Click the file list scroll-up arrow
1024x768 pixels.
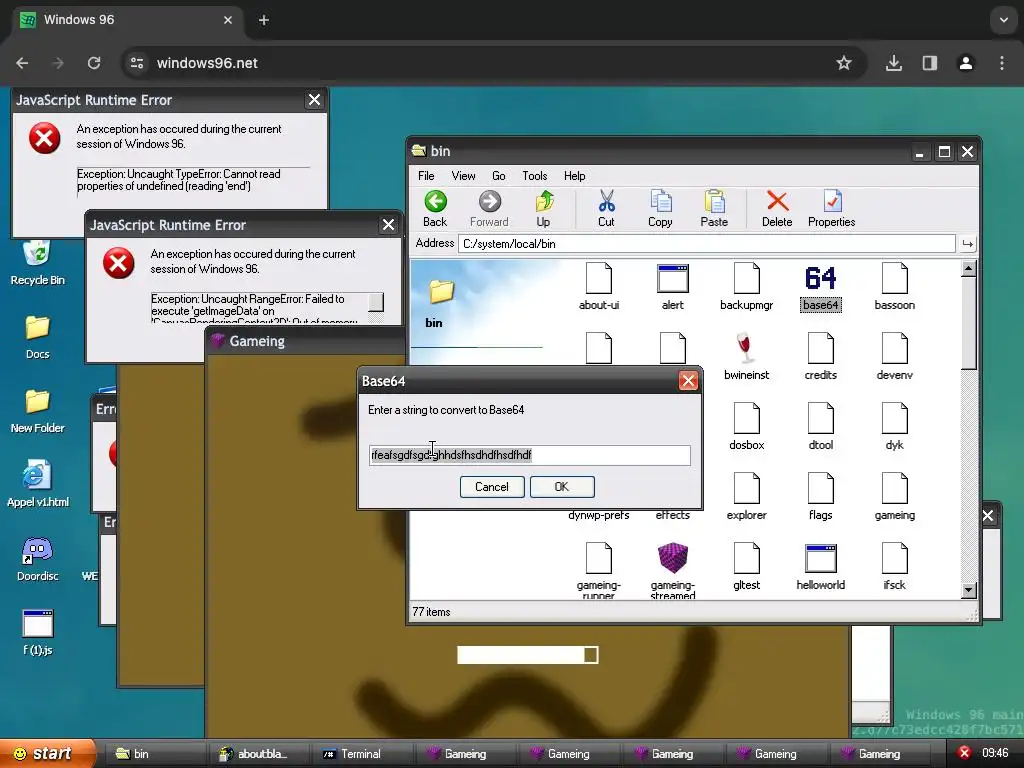[x=968, y=268]
